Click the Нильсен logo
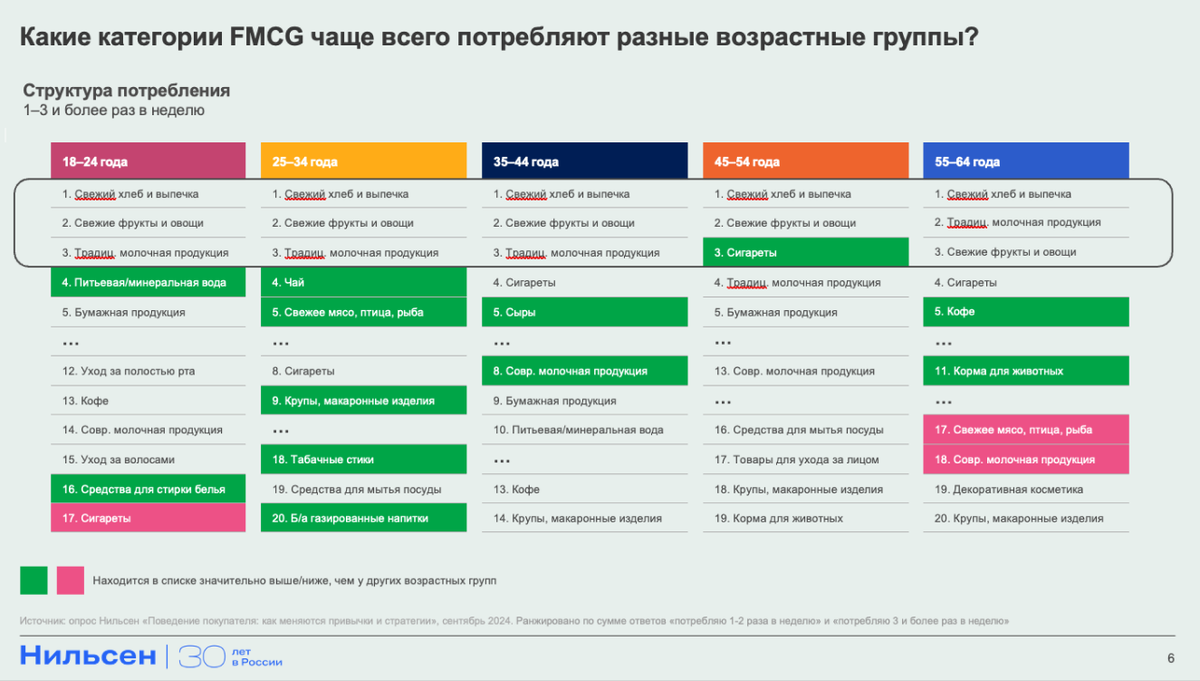This screenshot has width=1200, height=681. [x=85, y=656]
